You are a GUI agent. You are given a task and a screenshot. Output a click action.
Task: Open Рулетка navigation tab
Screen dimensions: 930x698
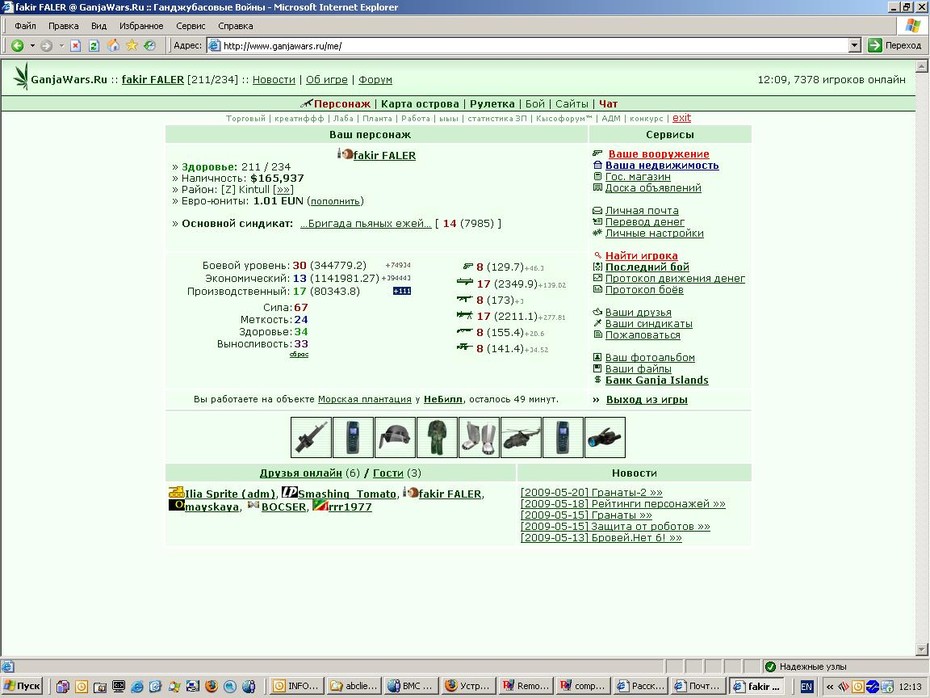click(492, 104)
